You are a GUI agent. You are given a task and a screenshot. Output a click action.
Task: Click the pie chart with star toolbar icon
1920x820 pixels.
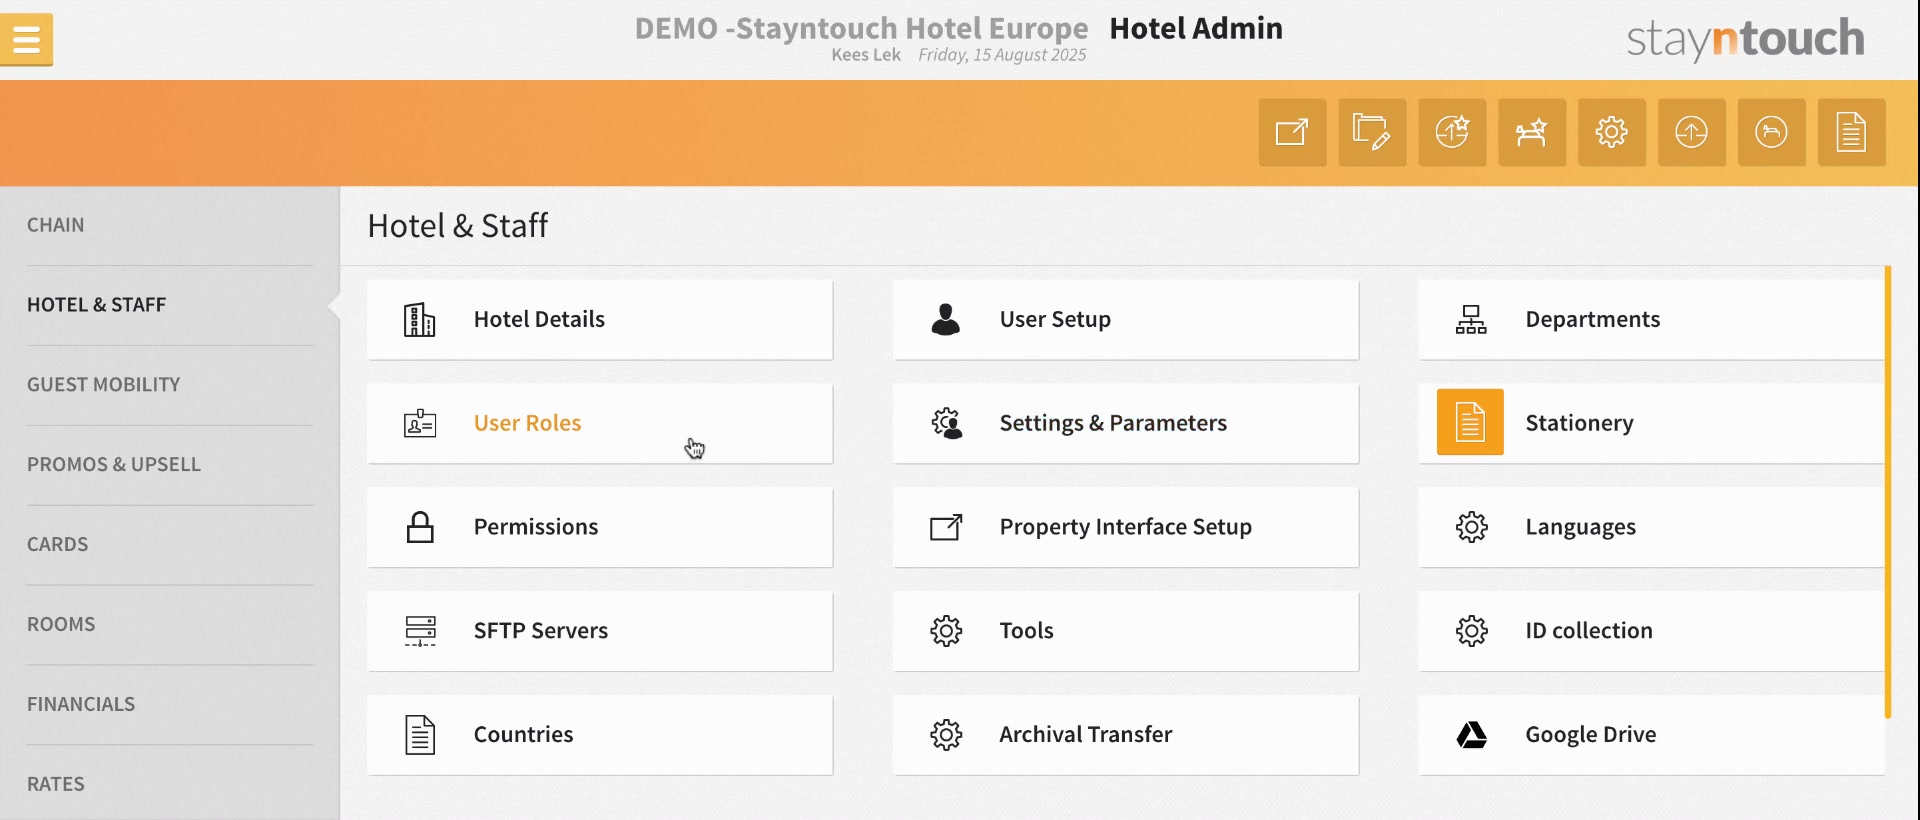click(1452, 132)
